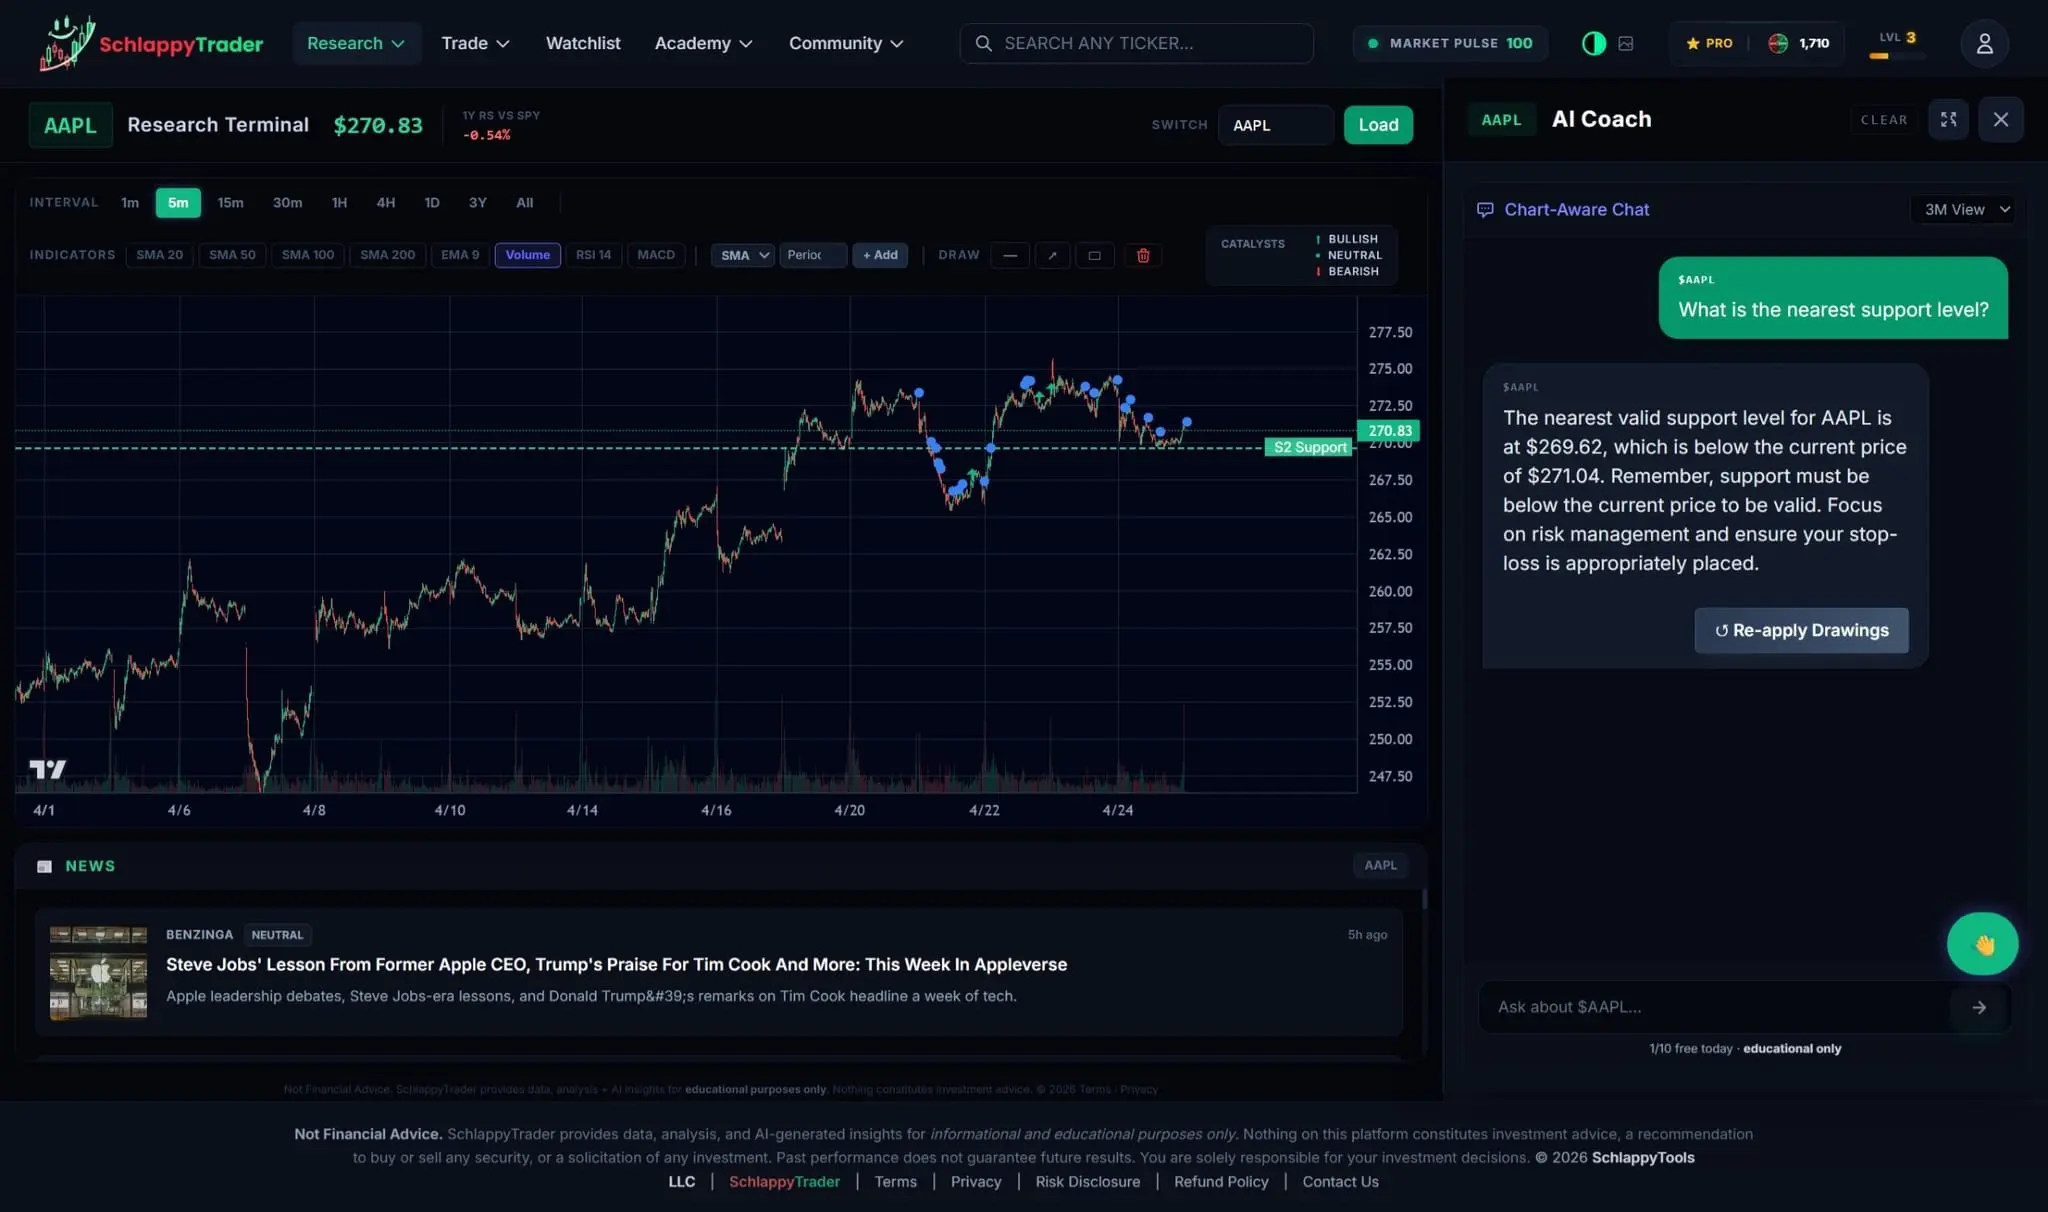Open the user profile avatar
Viewport: 2048px width, 1212px height.
[x=1984, y=43]
